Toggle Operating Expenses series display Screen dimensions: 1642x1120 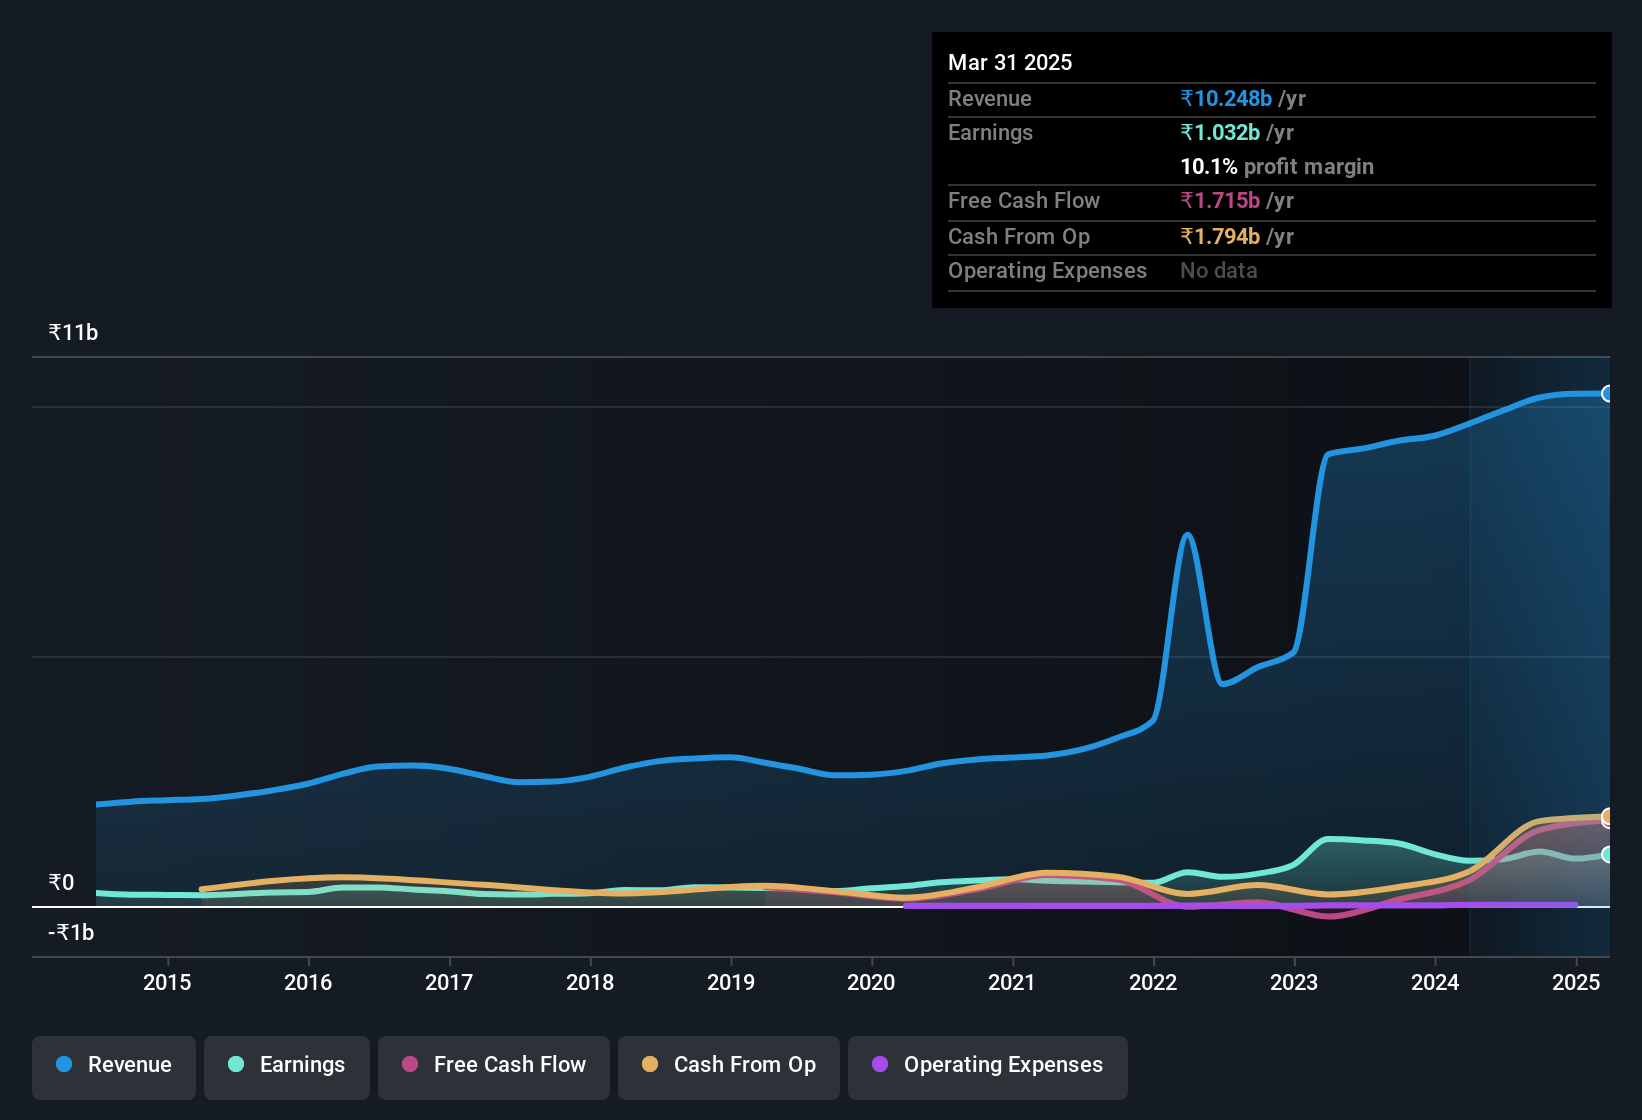point(987,1065)
